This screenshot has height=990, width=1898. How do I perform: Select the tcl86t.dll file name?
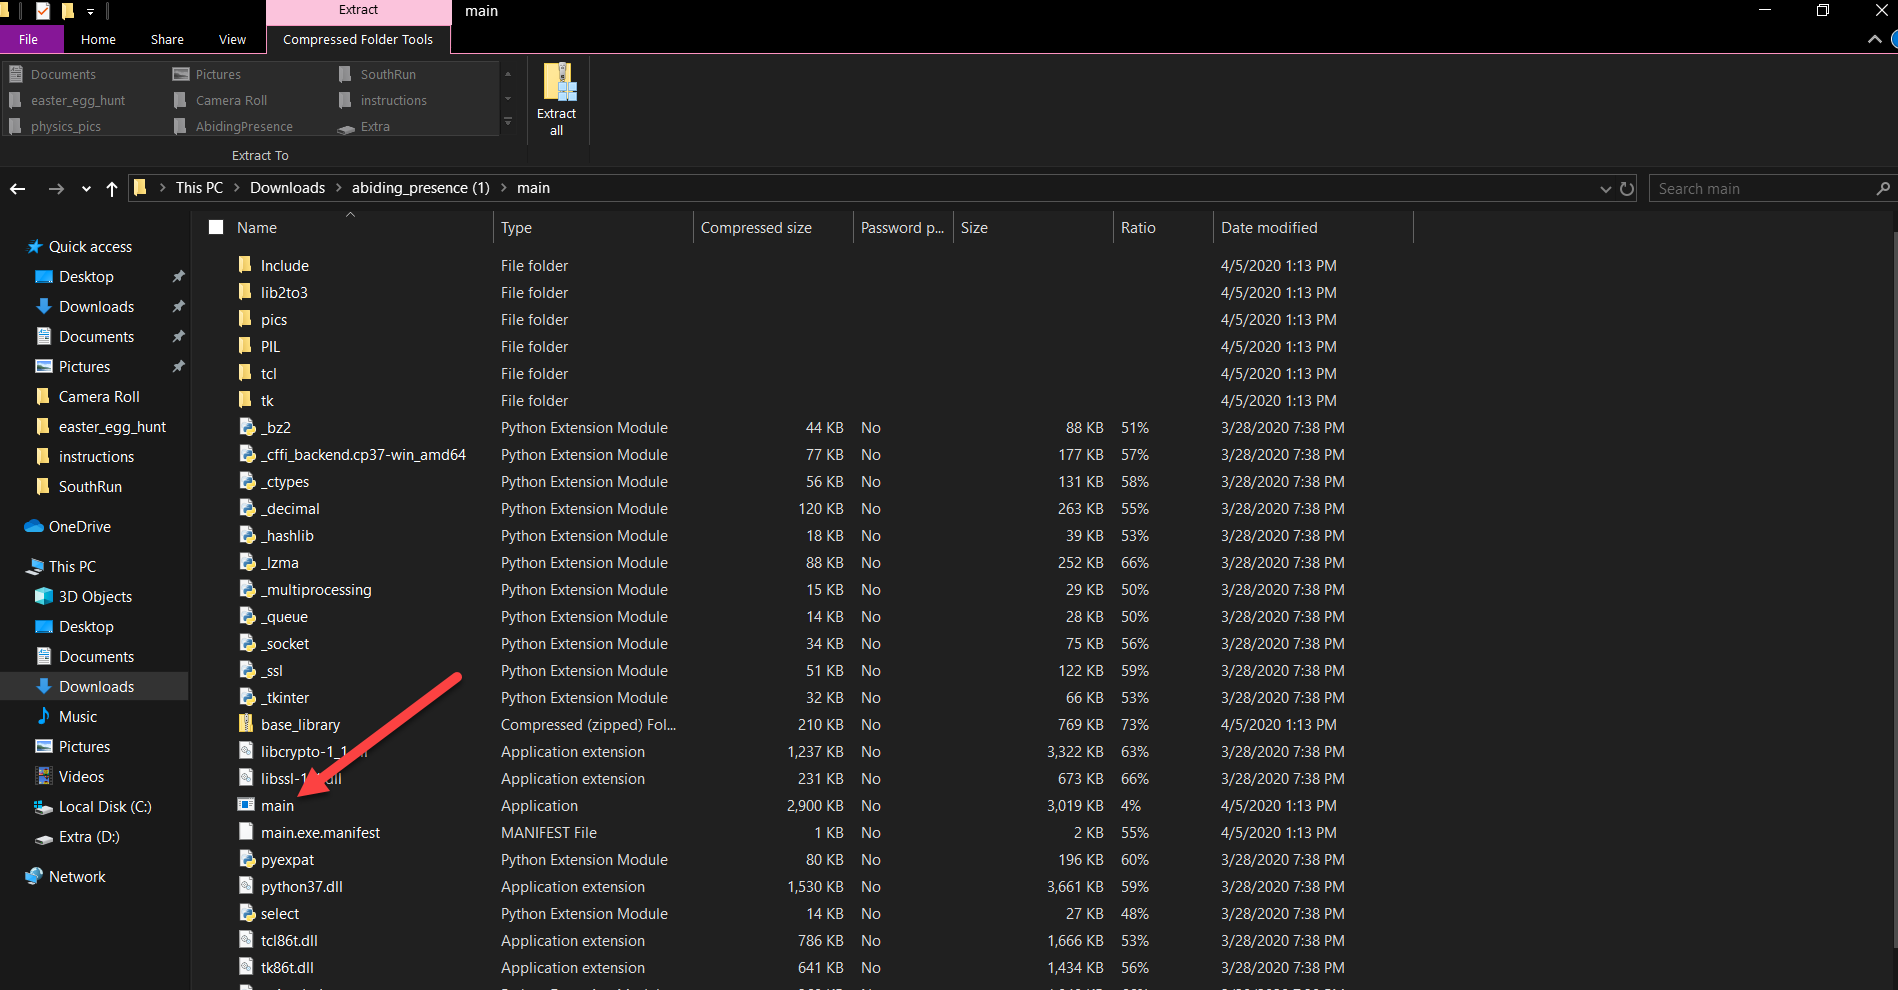289,941
